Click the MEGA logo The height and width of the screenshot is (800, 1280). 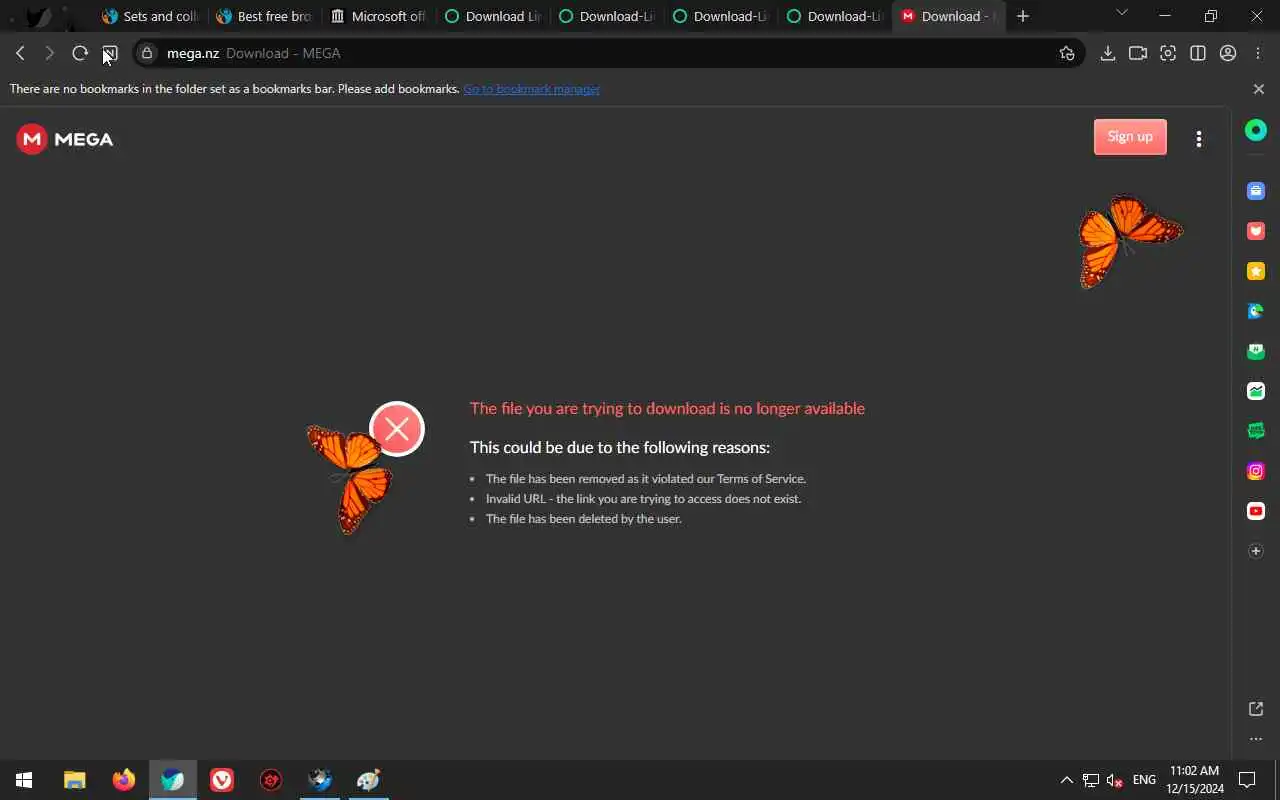tap(65, 139)
